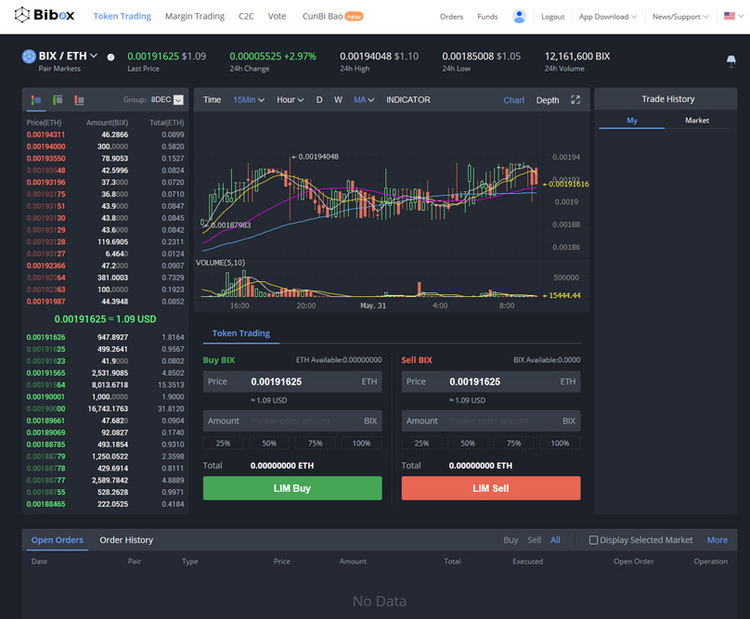The image size is (750, 619).
Task: Click sell order price 0.00194000
Action: point(46,147)
